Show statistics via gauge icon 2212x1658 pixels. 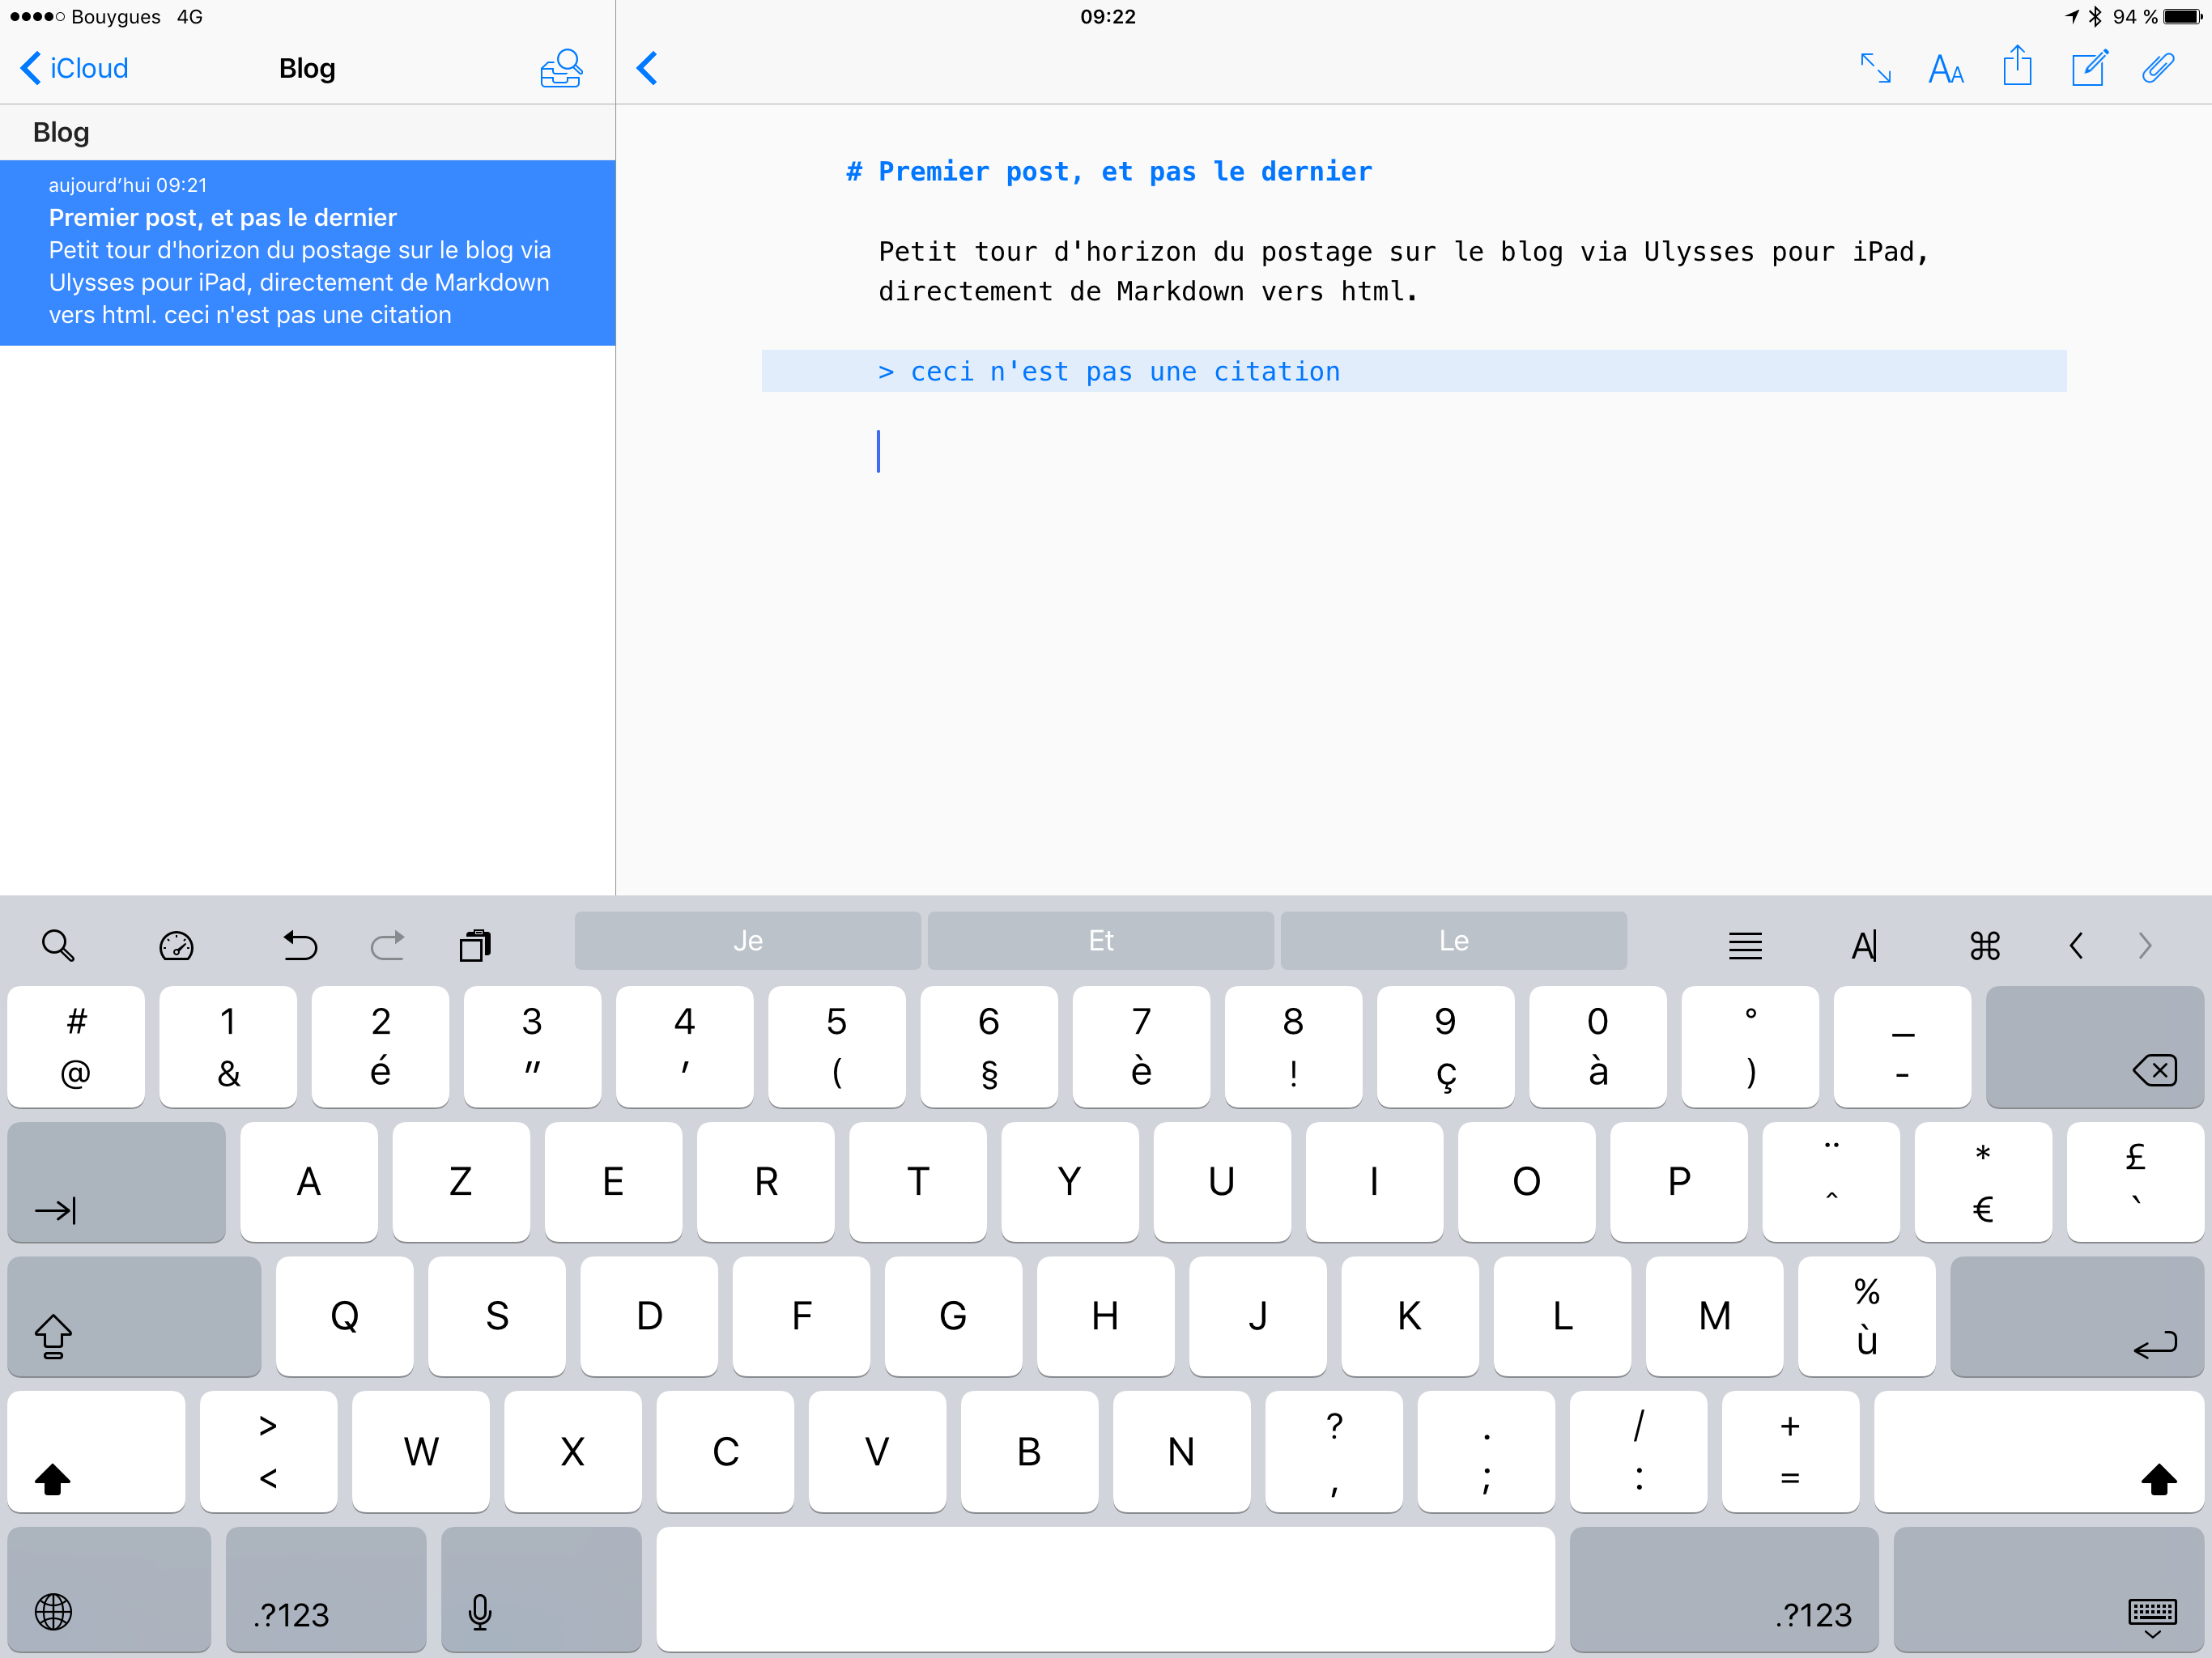point(176,945)
